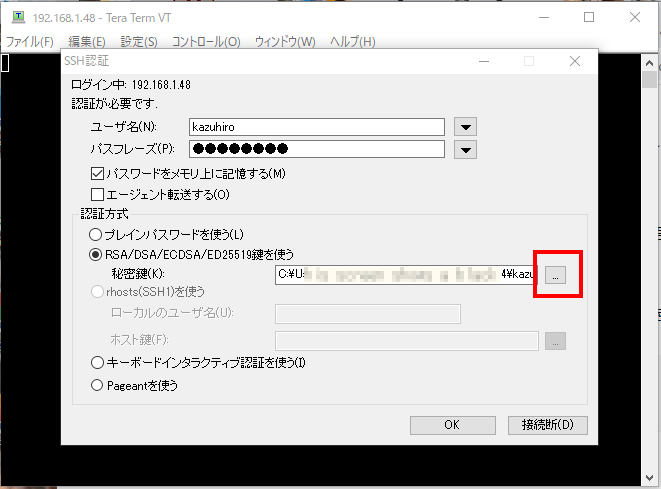This screenshot has width=661, height=489.
Task: Click the 接続断(D) disconnect button
Action: coord(546,425)
